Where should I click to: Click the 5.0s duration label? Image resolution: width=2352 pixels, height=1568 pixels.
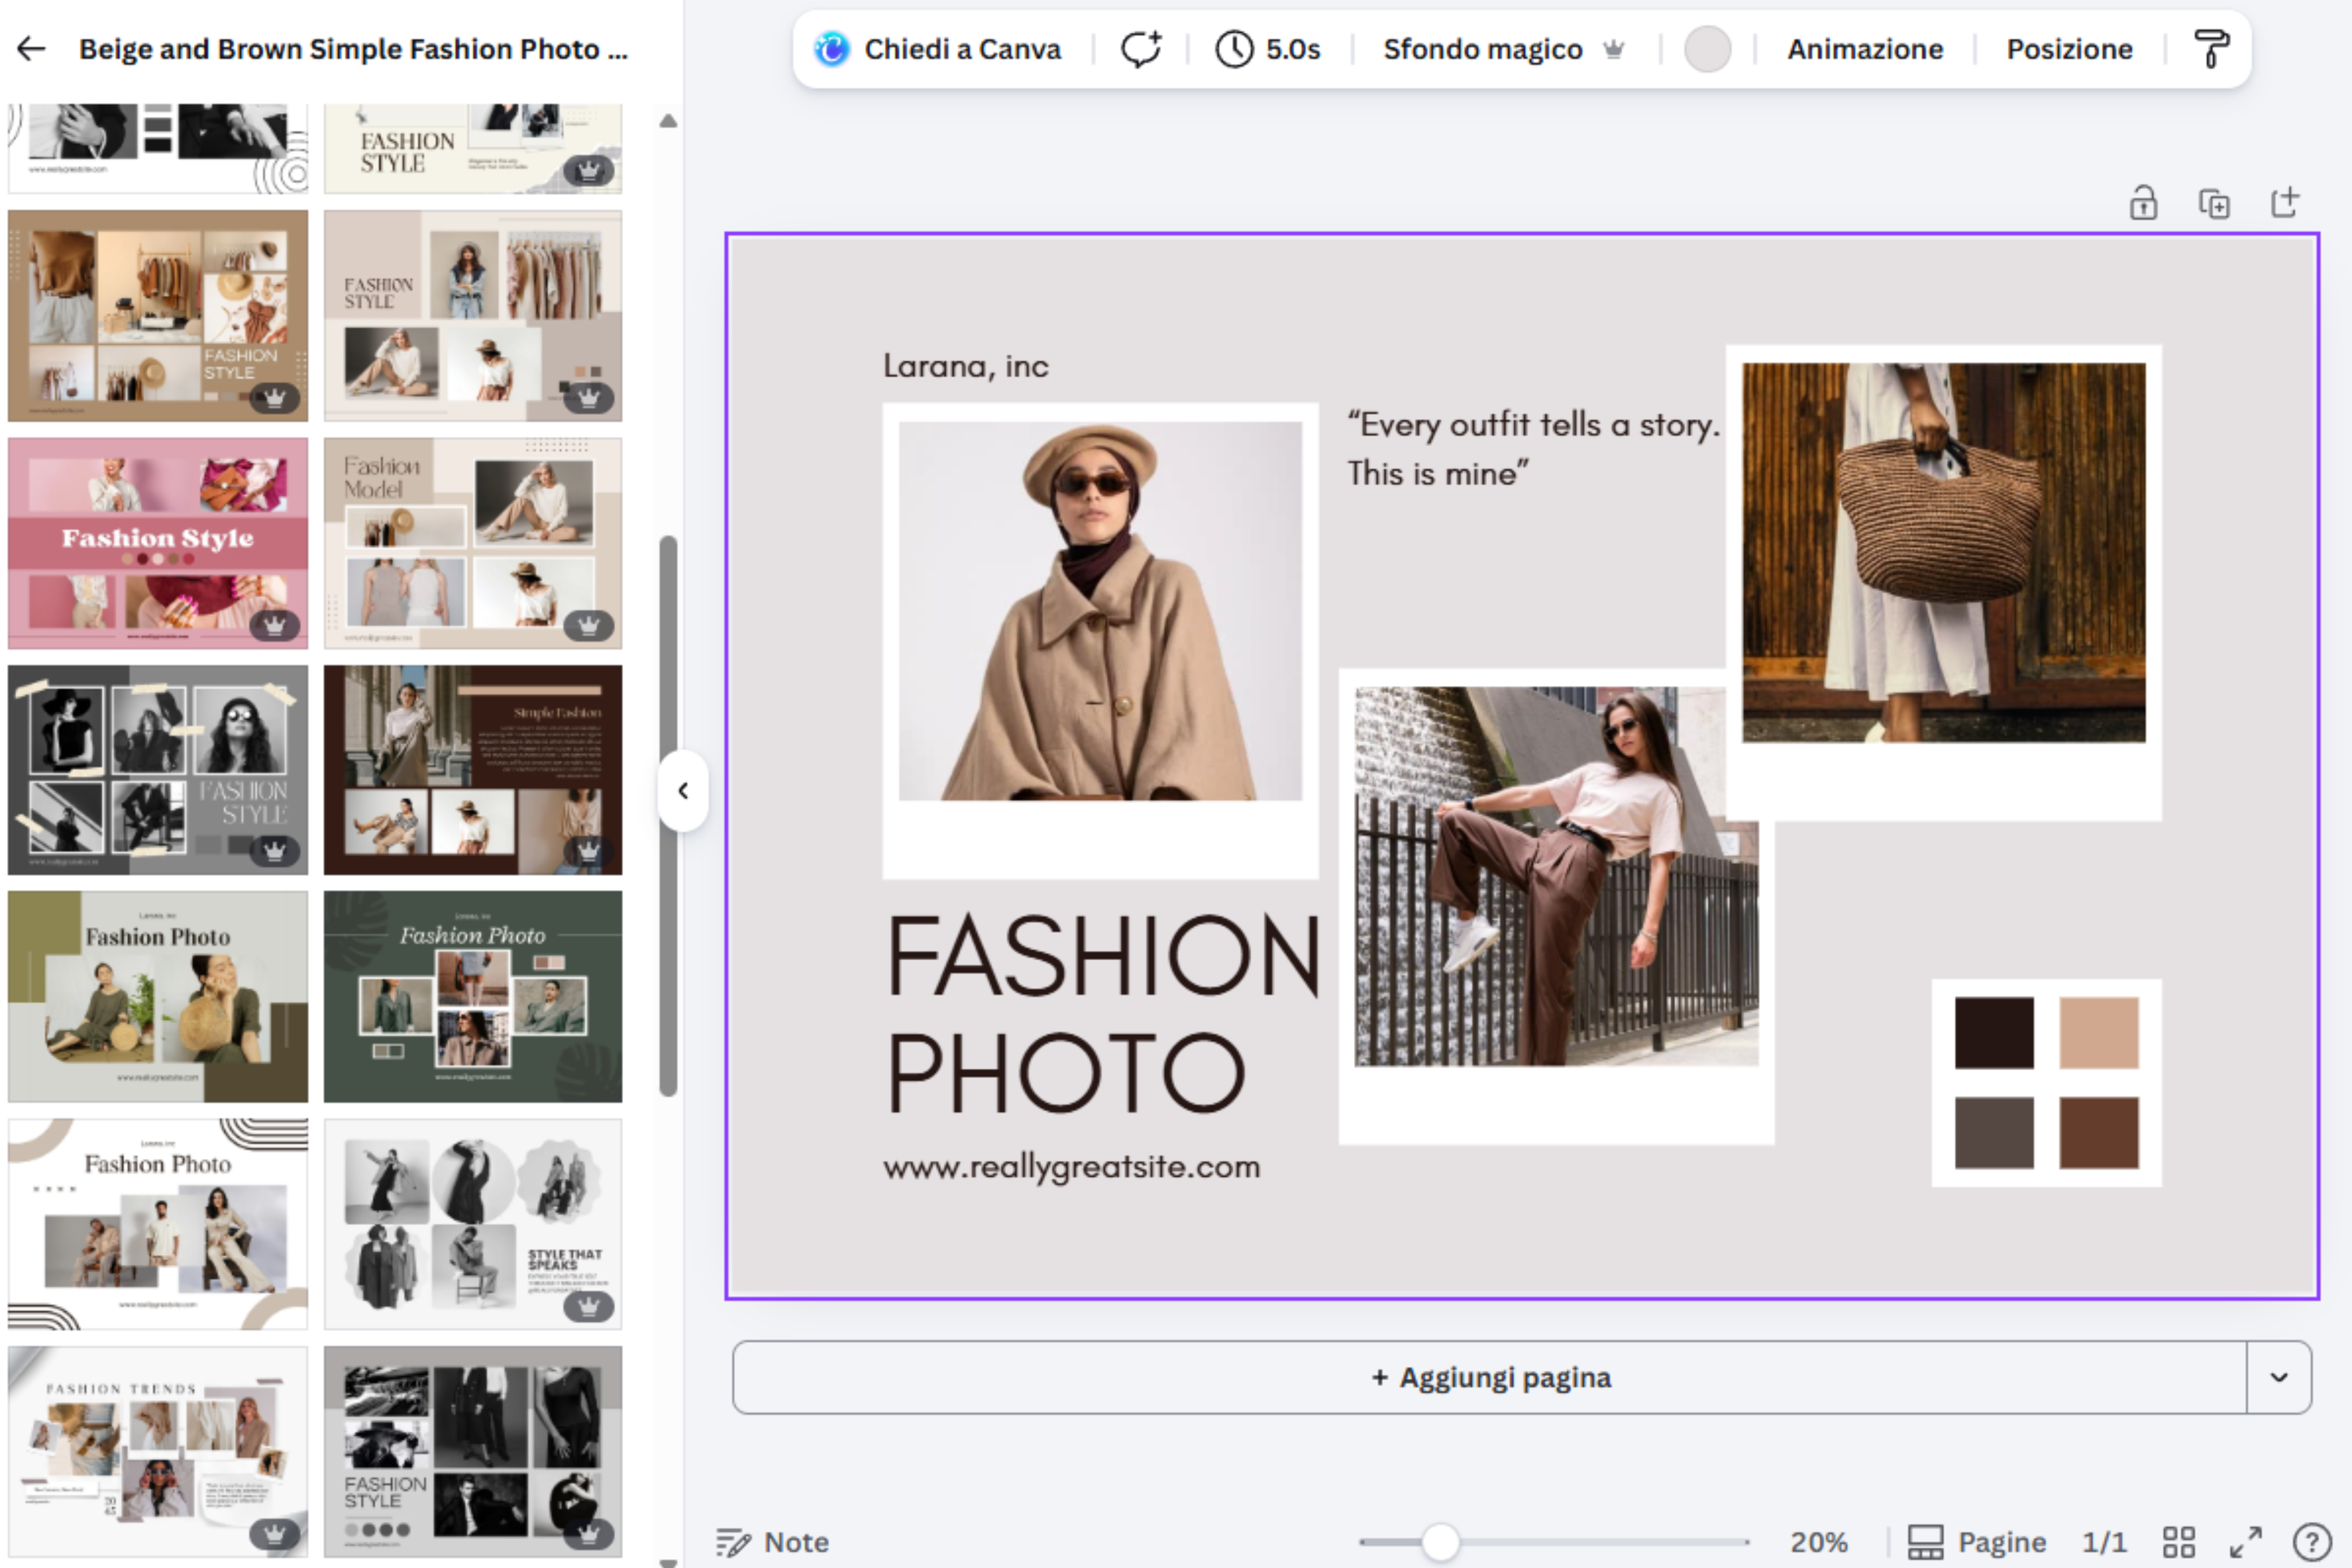[x=1293, y=49]
